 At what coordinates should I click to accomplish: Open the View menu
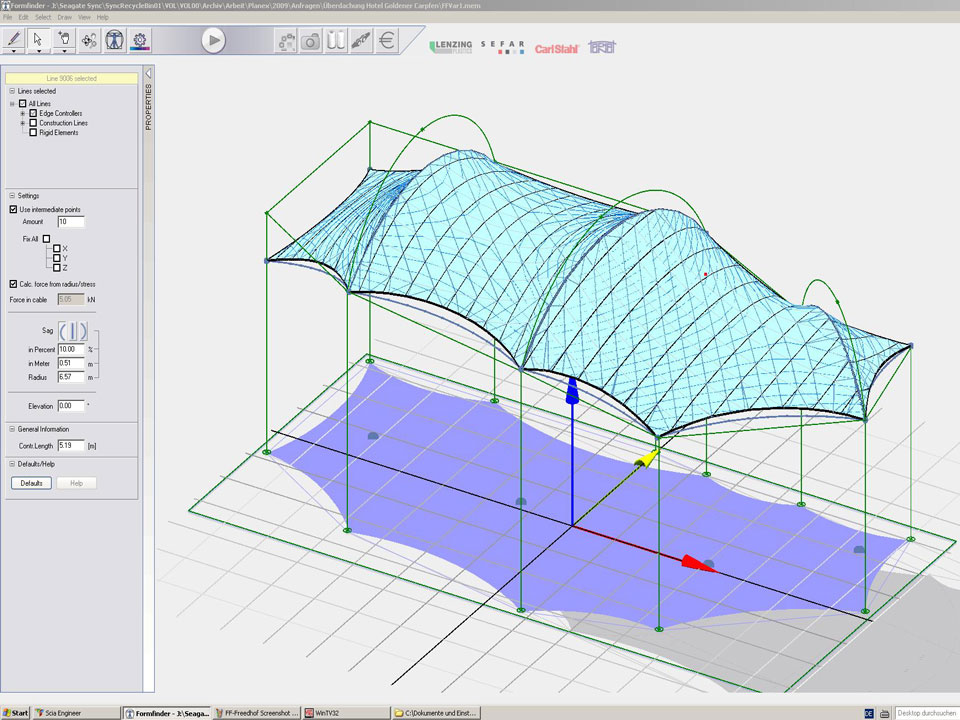click(x=84, y=17)
